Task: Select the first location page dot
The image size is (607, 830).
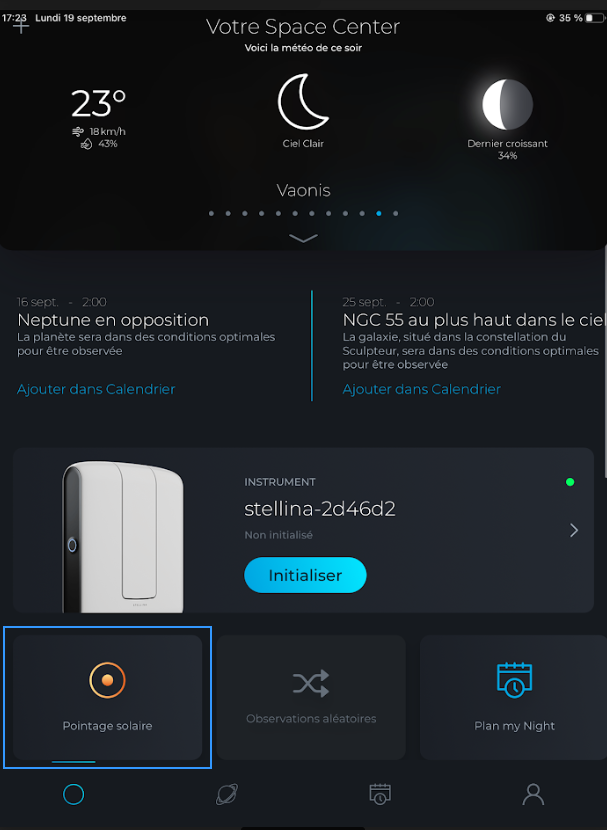Action: 212,213
